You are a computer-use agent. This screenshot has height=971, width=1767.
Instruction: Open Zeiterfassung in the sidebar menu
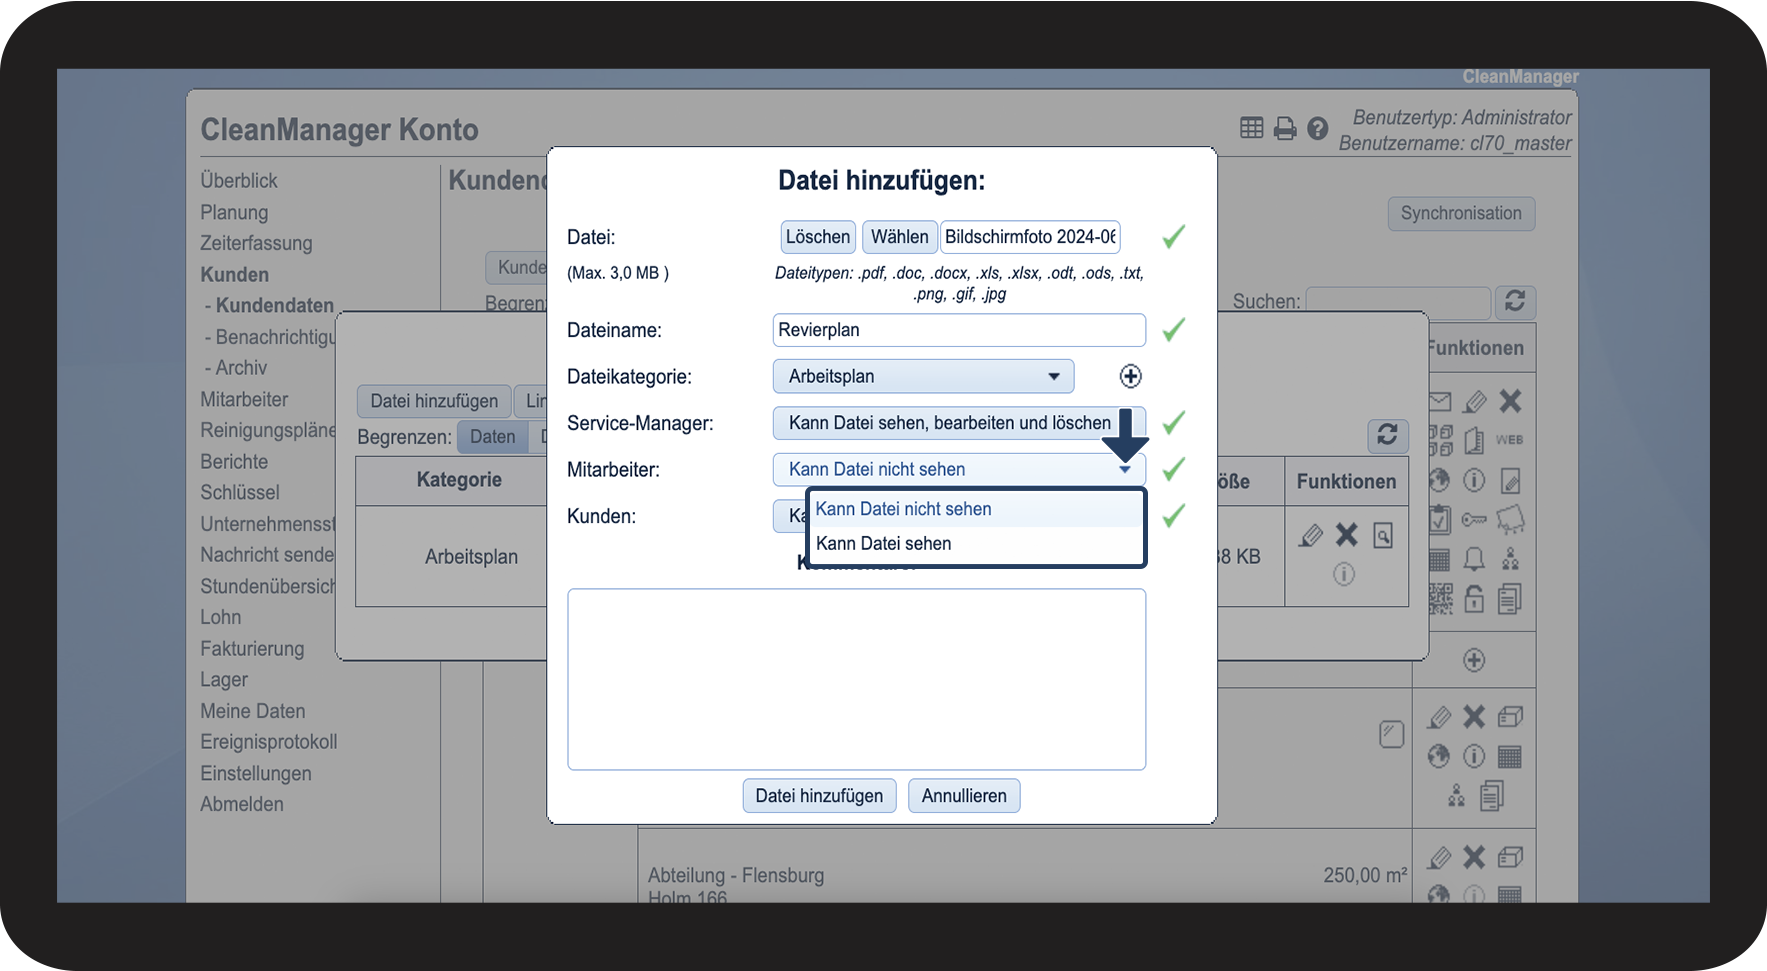pyautogui.click(x=256, y=243)
